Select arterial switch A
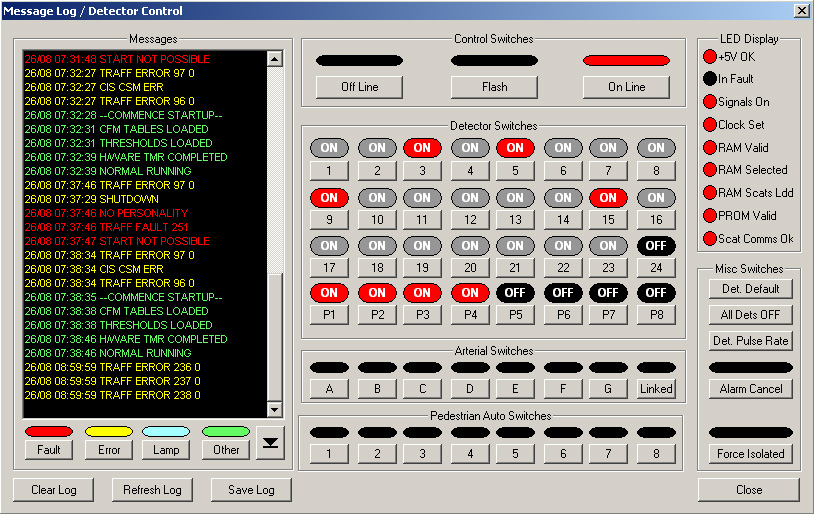814x514 pixels. (329, 389)
